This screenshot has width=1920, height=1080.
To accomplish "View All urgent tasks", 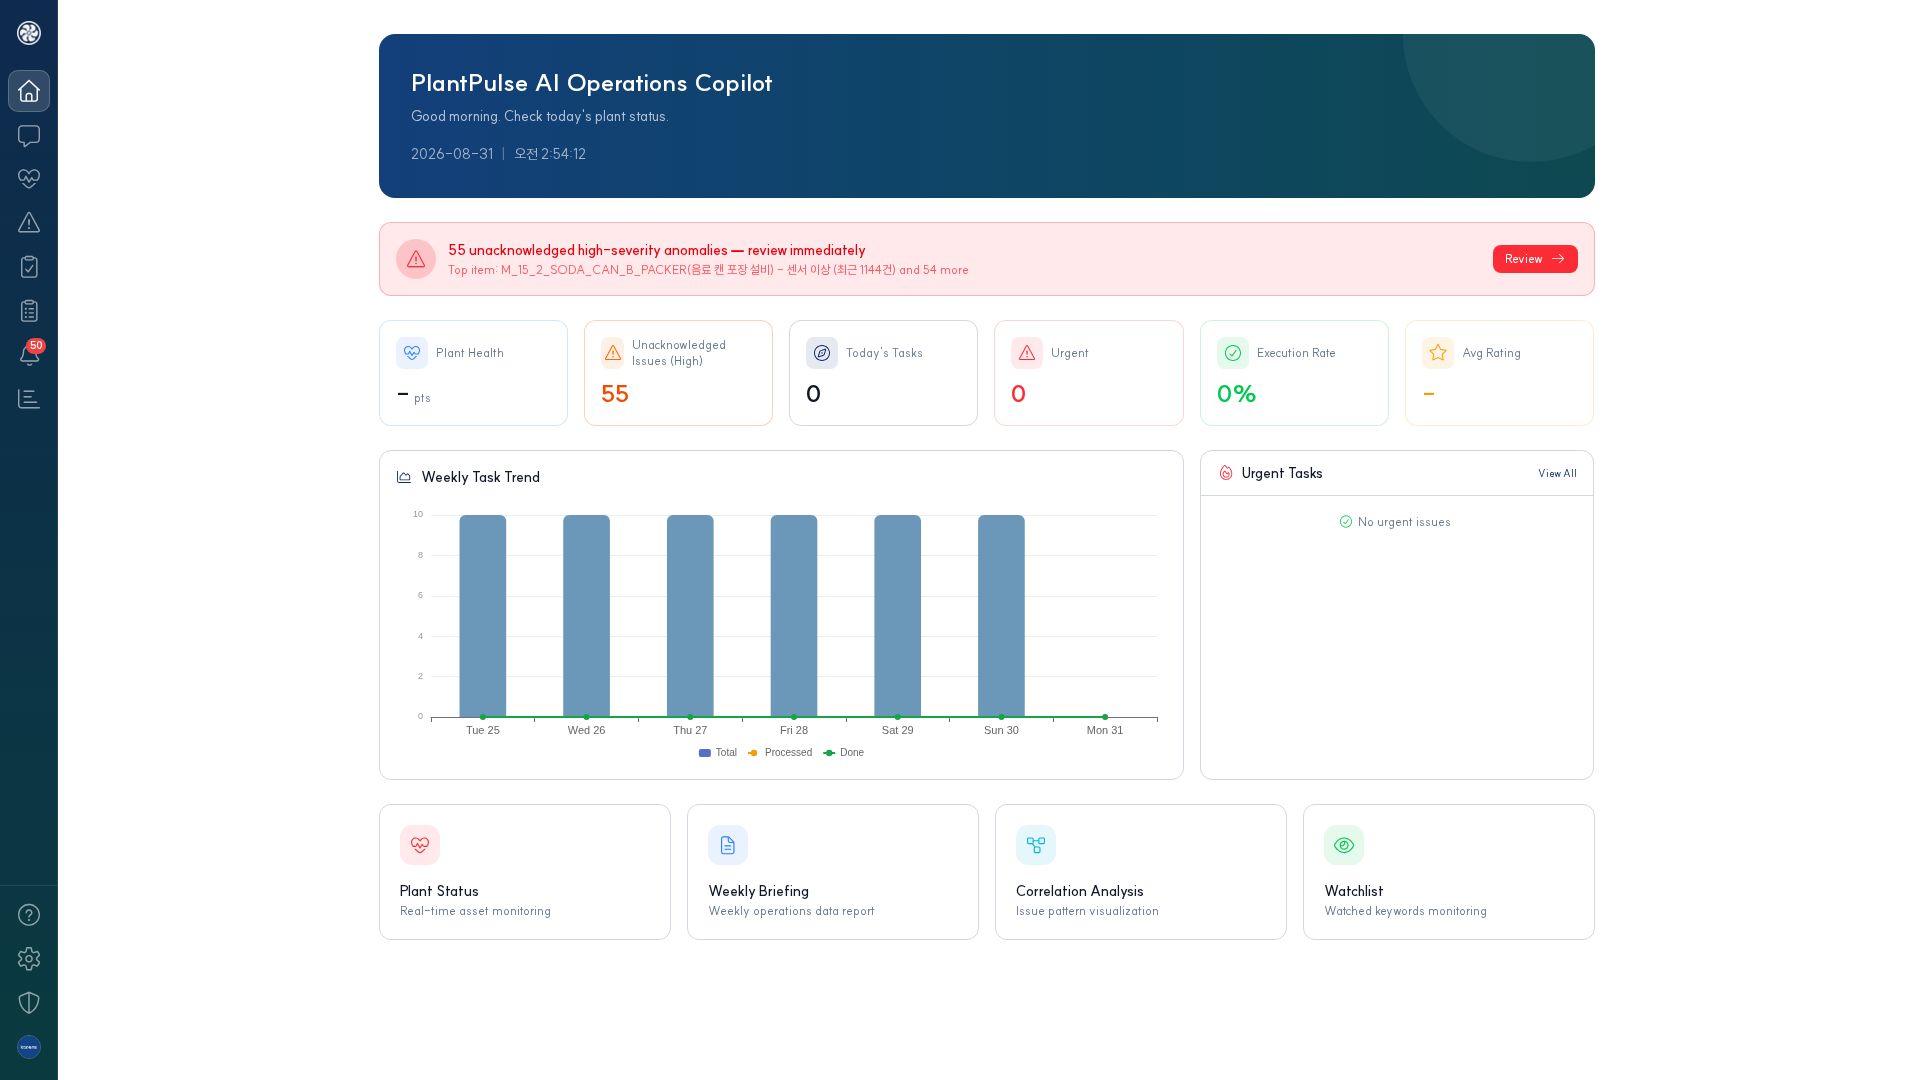I will (x=1557, y=474).
